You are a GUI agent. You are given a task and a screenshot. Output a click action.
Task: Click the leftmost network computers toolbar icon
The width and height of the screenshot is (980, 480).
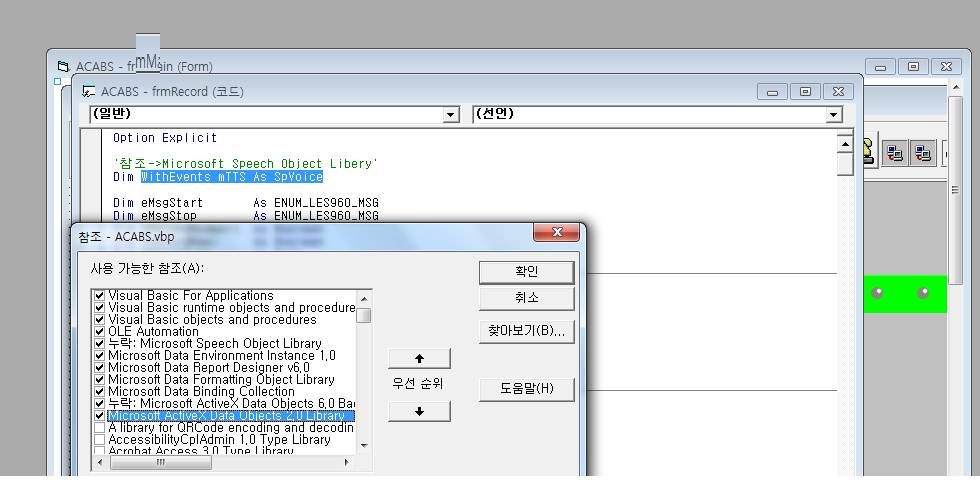point(895,153)
